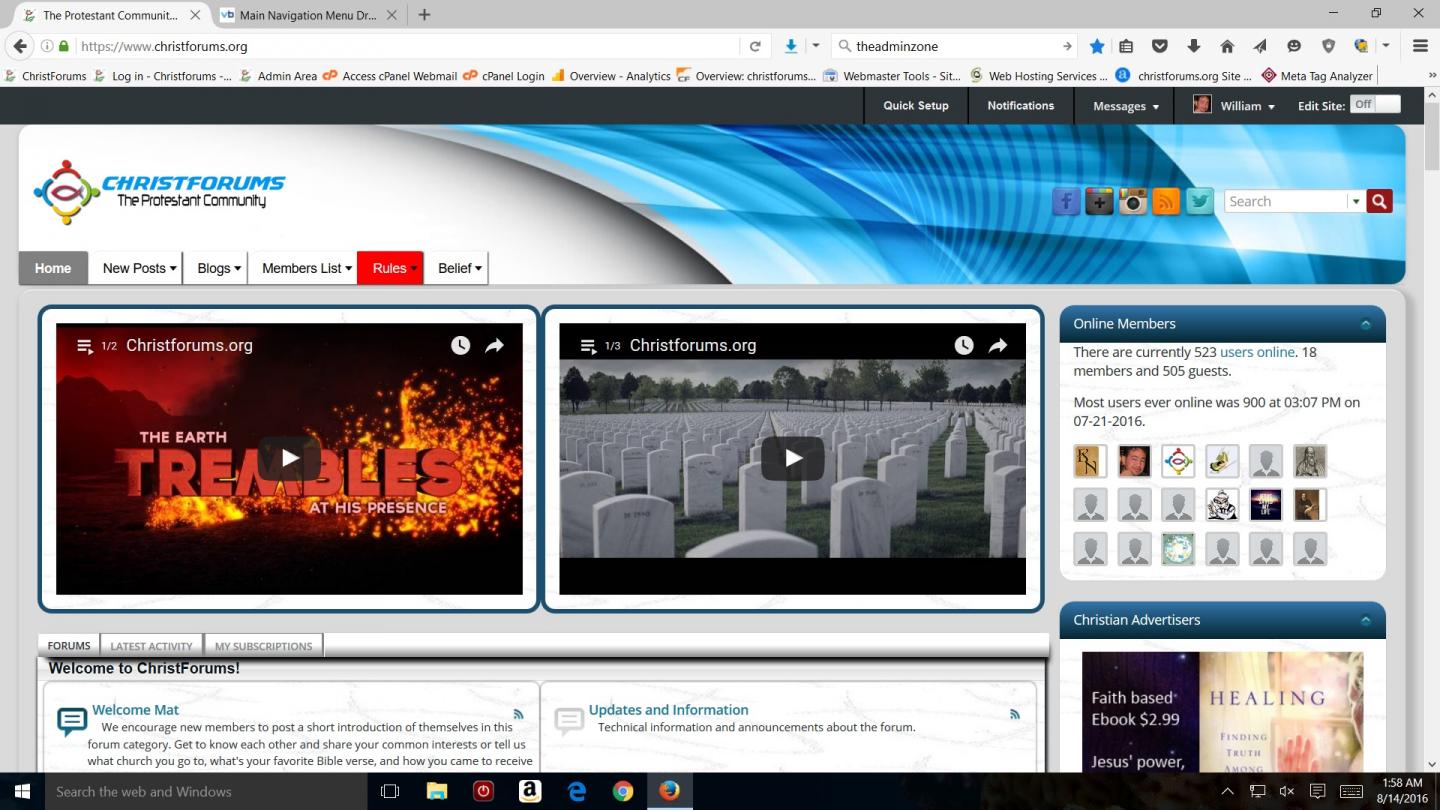Switch to the Forums tab
The height and width of the screenshot is (810, 1440).
click(69, 646)
